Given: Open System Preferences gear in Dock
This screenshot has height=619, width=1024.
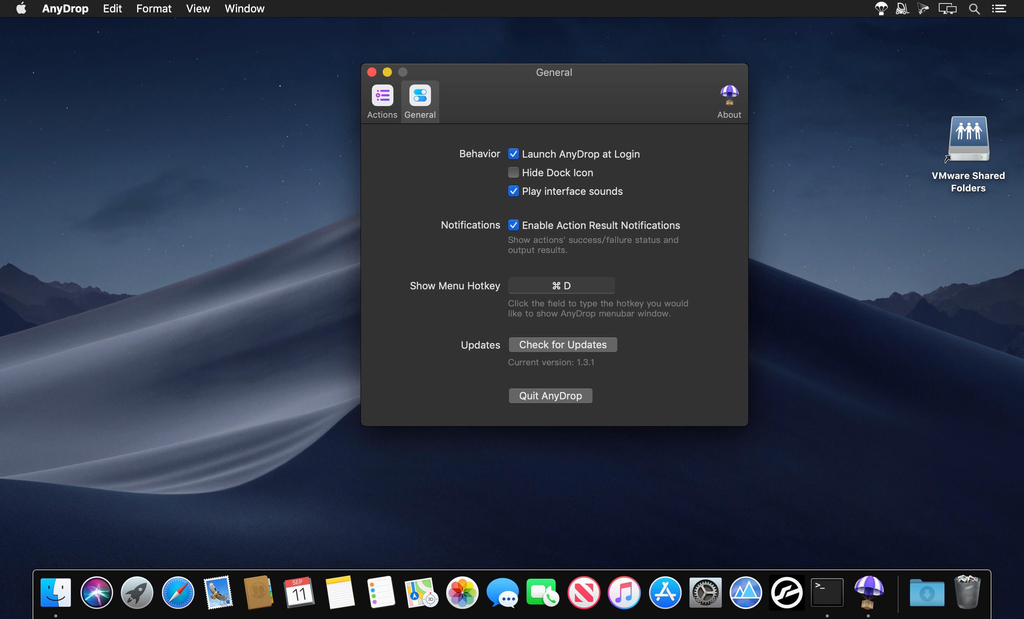Looking at the screenshot, I should point(706,593).
